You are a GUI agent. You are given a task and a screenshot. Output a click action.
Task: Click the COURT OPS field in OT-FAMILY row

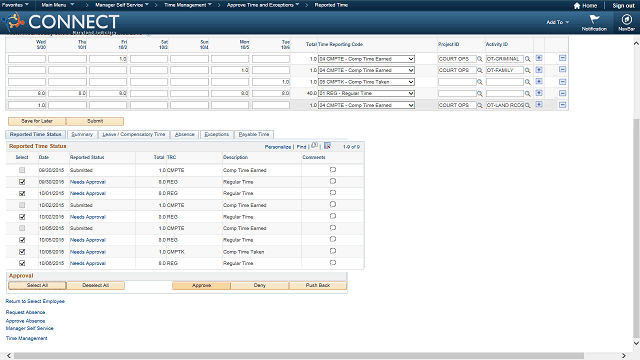pyautogui.click(x=457, y=70)
